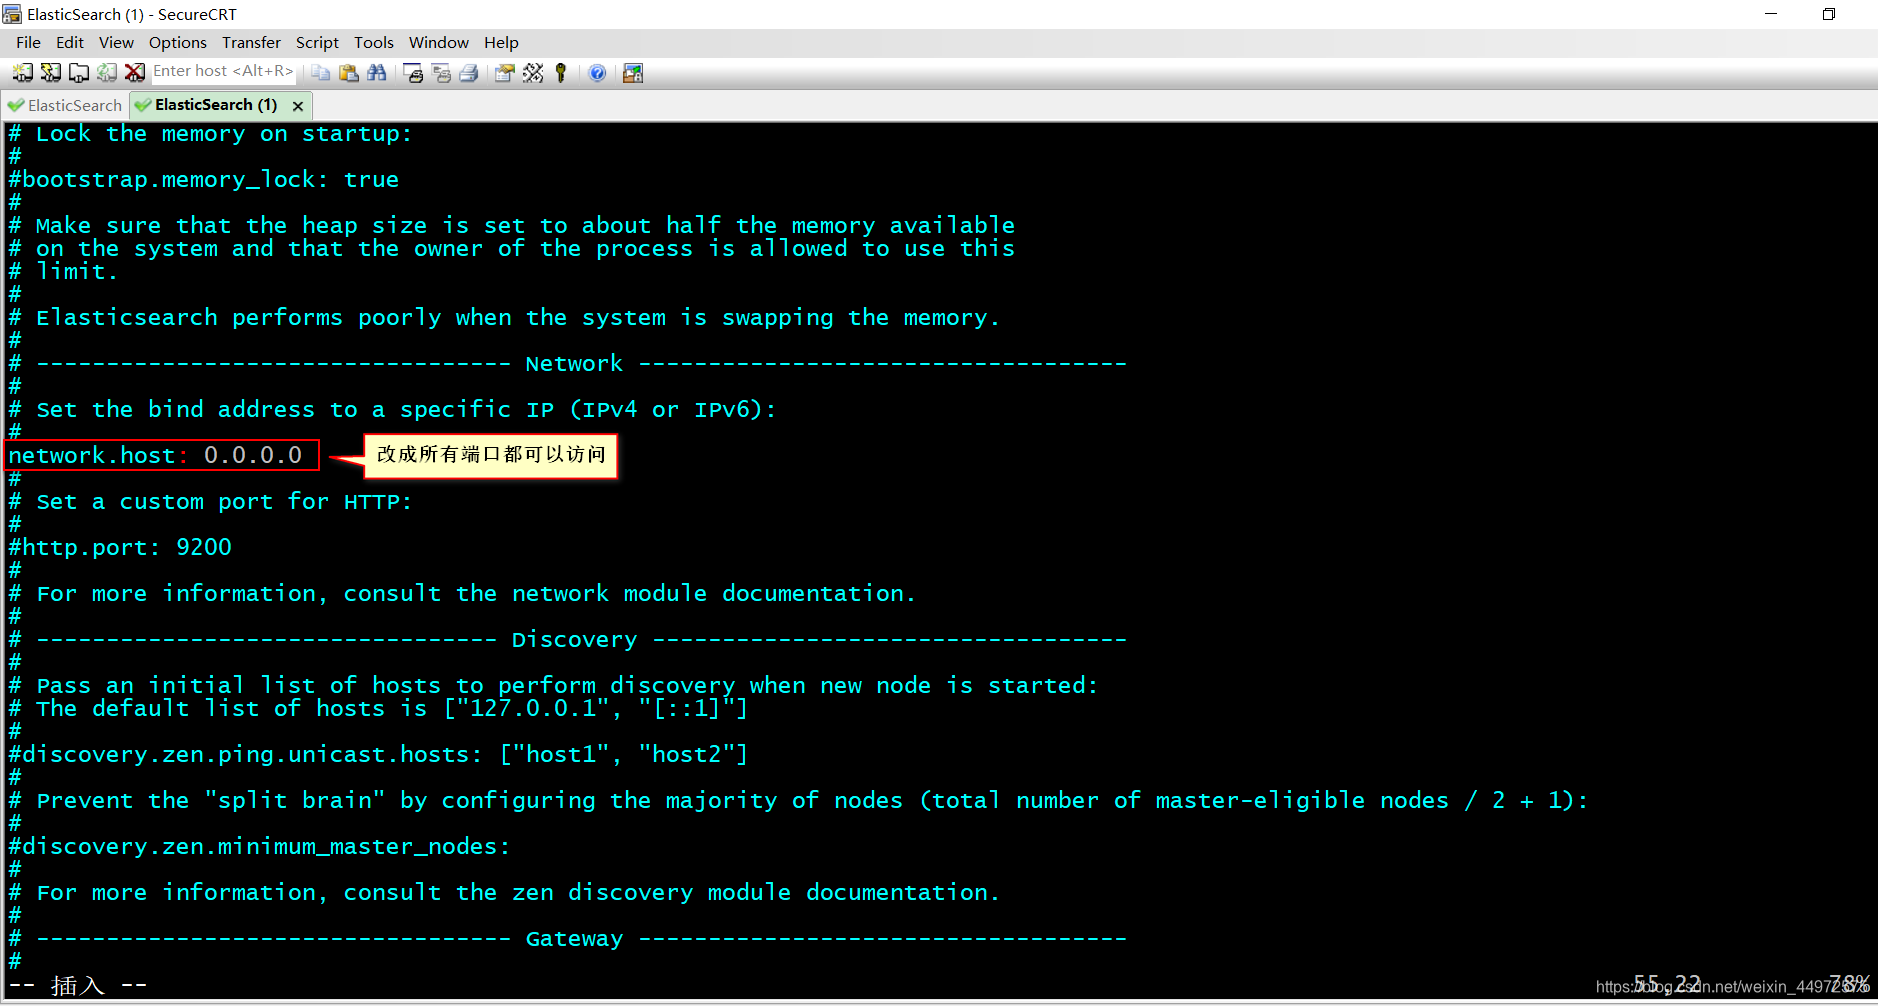Image resolution: width=1878 pixels, height=1006 pixels.
Task: Click the green Reconnect icon
Action: [106, 73]
